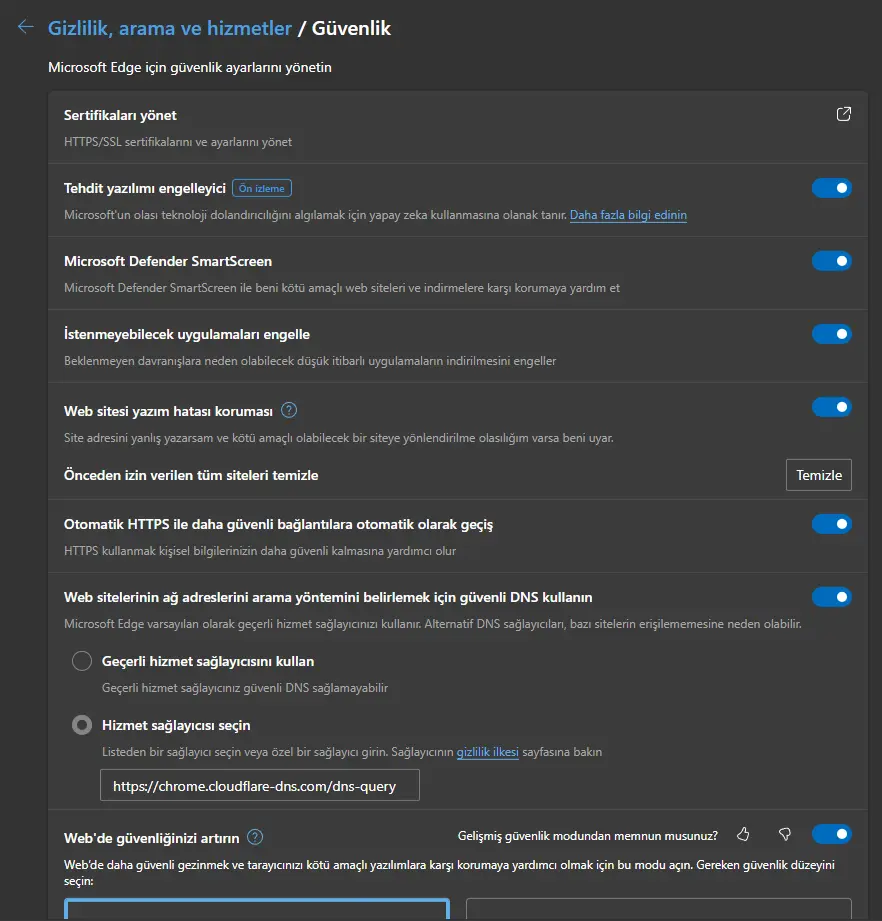Toggle Tehdit yazılımı engelleyici switch
882x921 pixels.
pyautogui.click(x=831, y=188)
